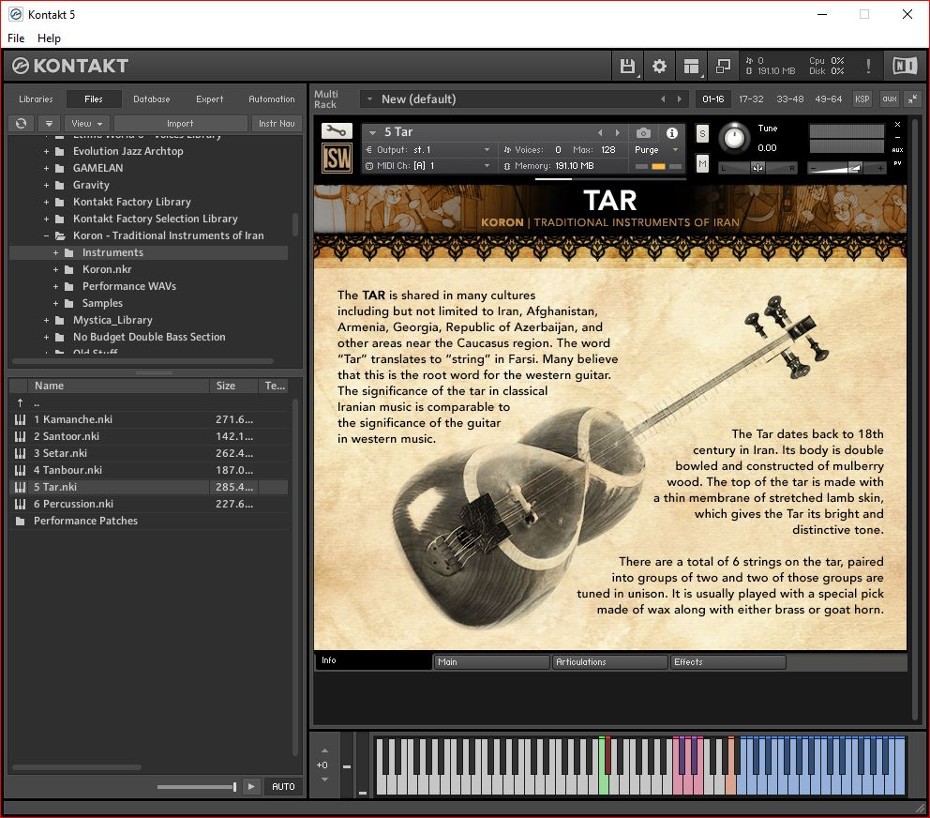Show the Effects page
The height and width of the screenshot is (818, 930).
728,662
